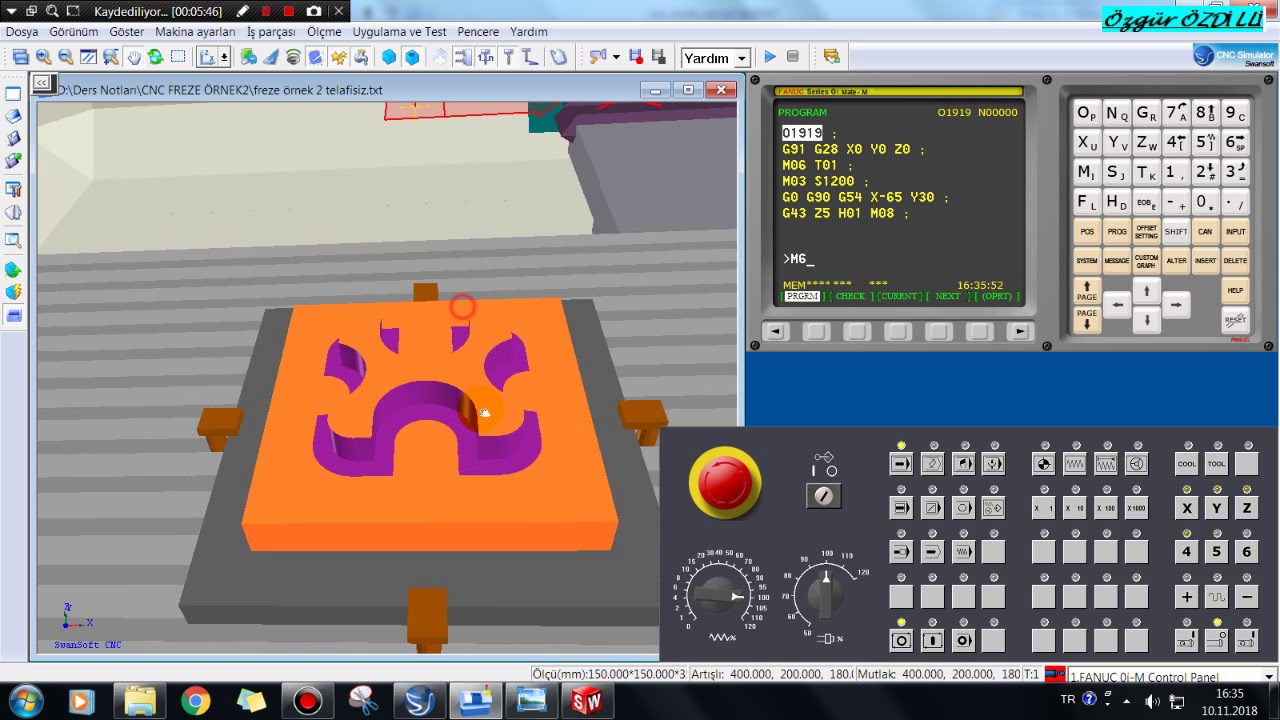Select the Y axis button
This screenshot has width=1280, height=720.
1217,508
